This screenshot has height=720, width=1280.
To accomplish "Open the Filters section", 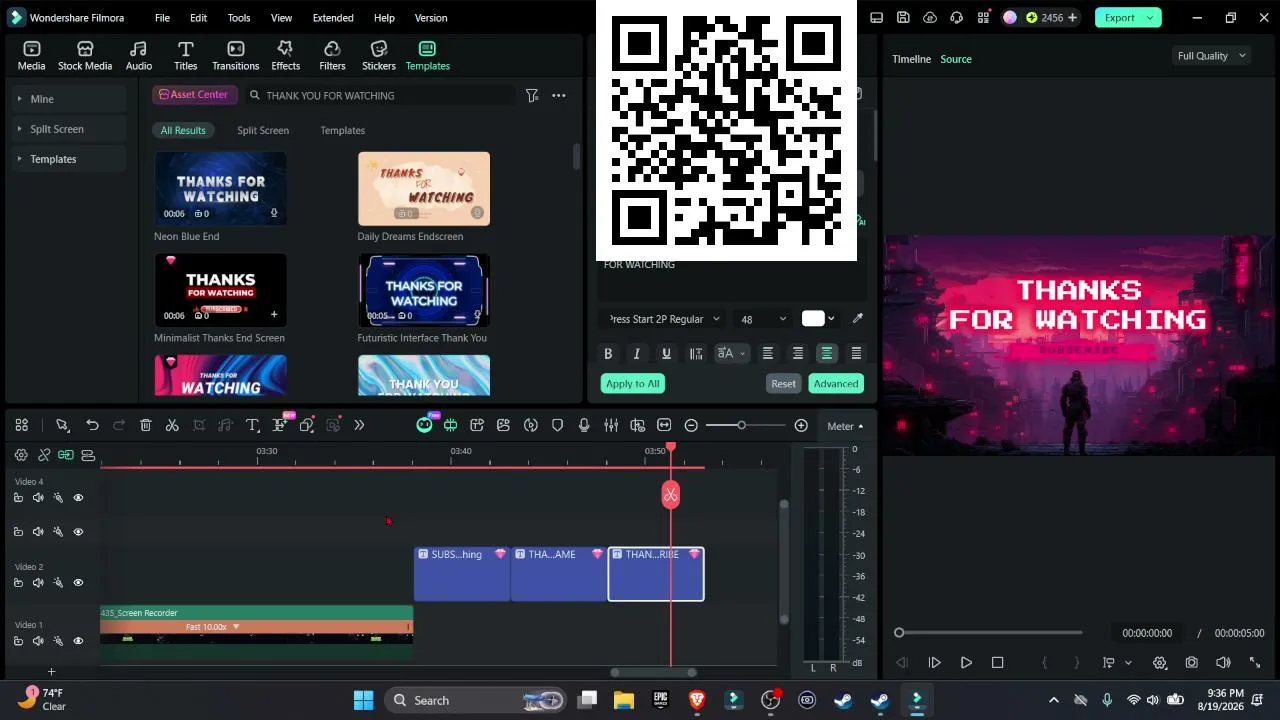I will (x=332, y=56).
